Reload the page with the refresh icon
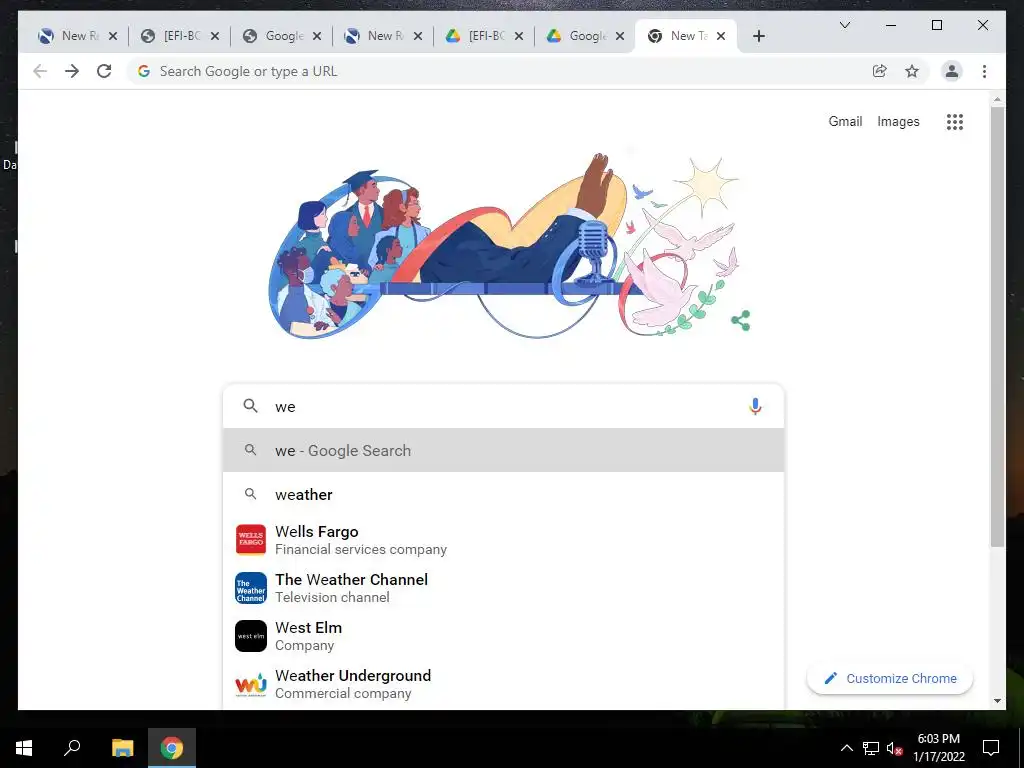The height and width of the screenshot is (768, 1024). [x=104, y=71]
